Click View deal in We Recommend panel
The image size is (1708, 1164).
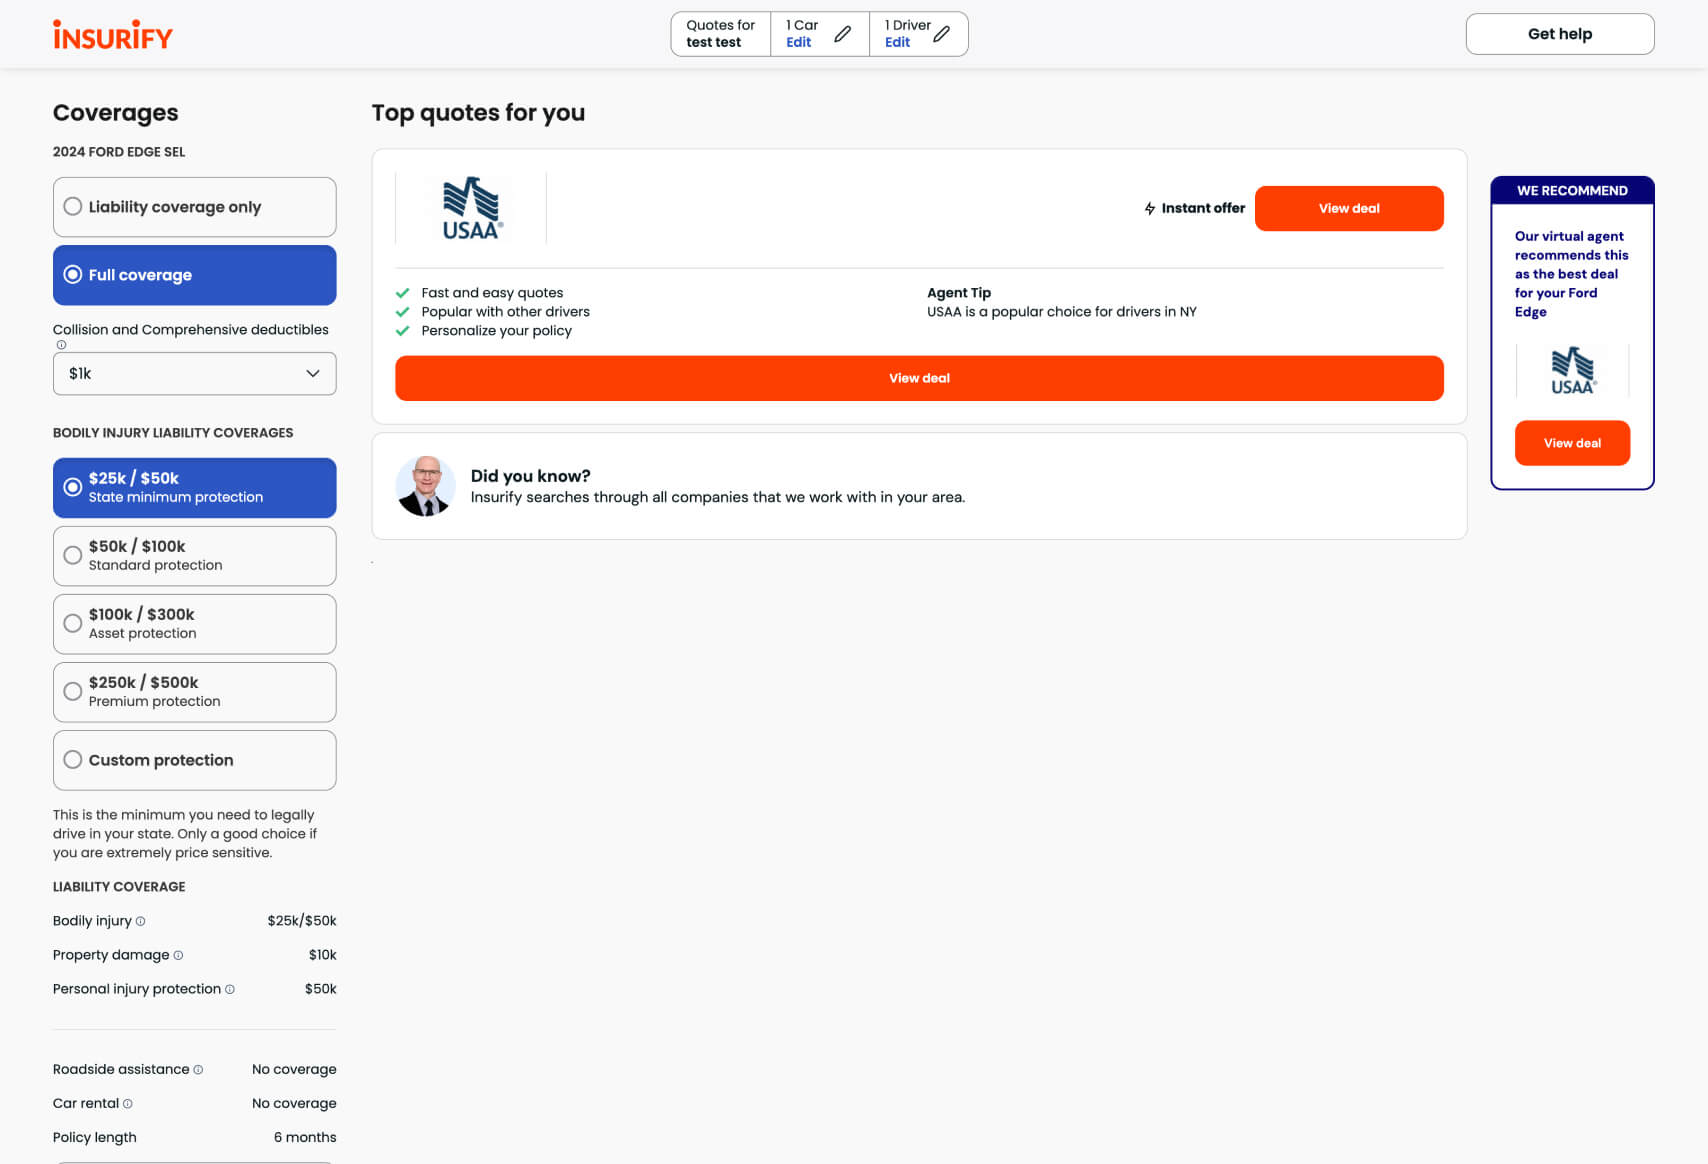[1572, 443]
